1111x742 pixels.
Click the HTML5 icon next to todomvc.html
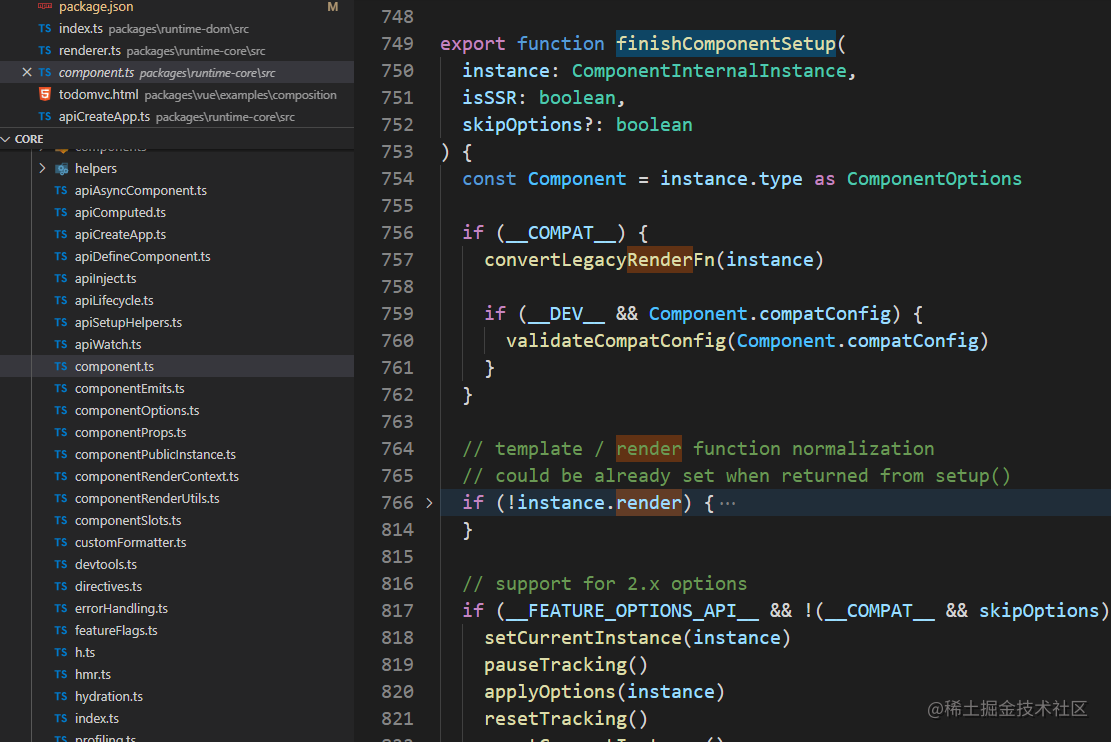[45, 94]
